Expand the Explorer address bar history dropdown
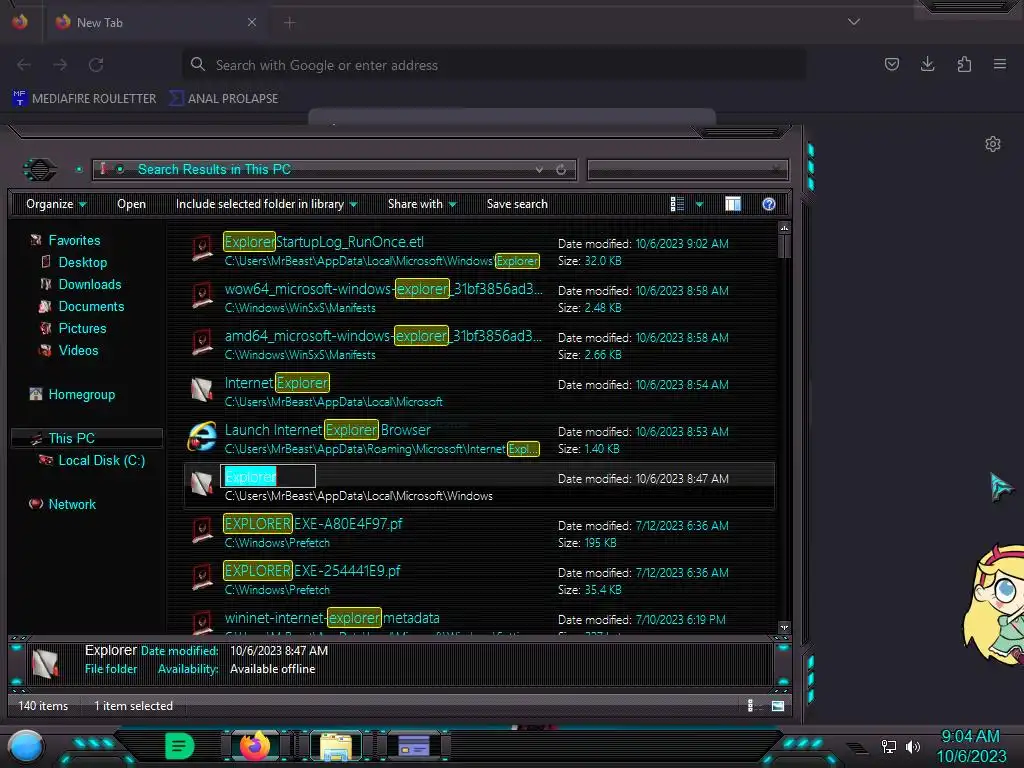 tap(539, 170)
